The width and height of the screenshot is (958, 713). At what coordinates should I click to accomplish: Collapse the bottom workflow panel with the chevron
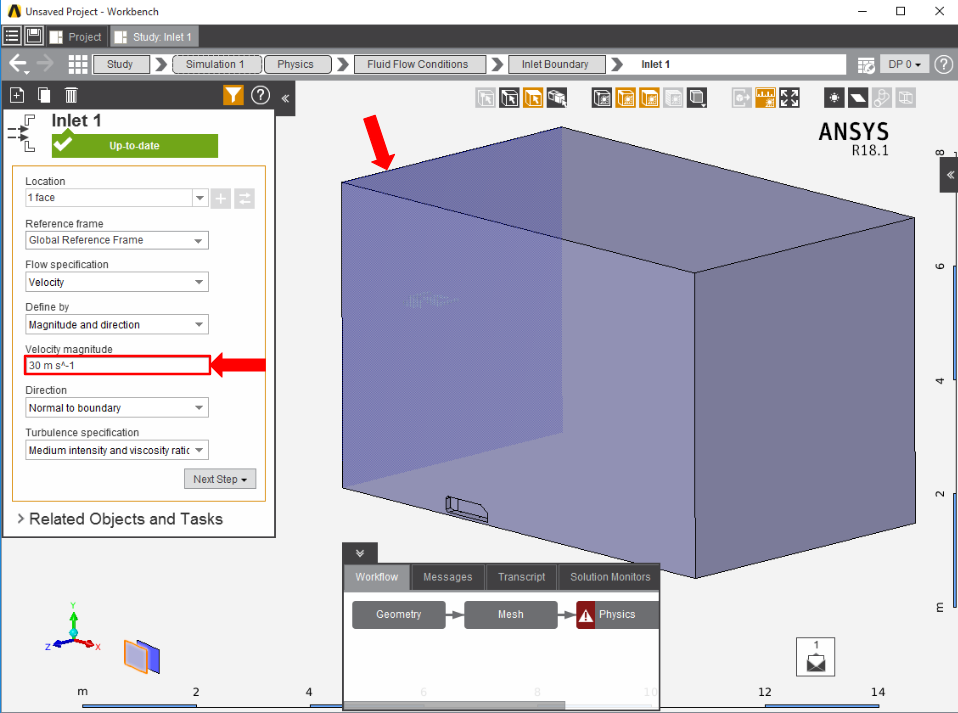(x=360, y=553)
